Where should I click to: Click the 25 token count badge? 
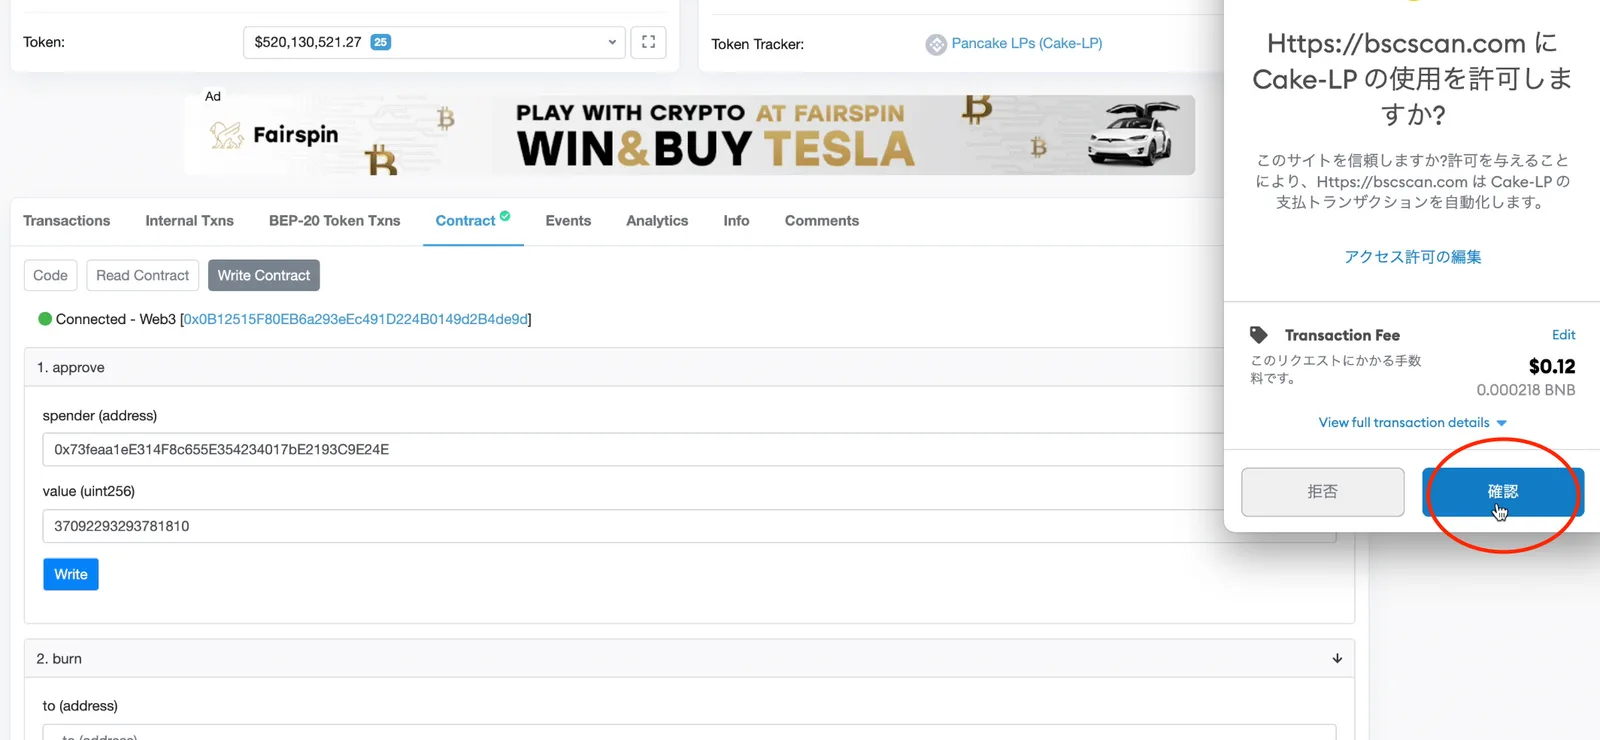coord(381,42)
